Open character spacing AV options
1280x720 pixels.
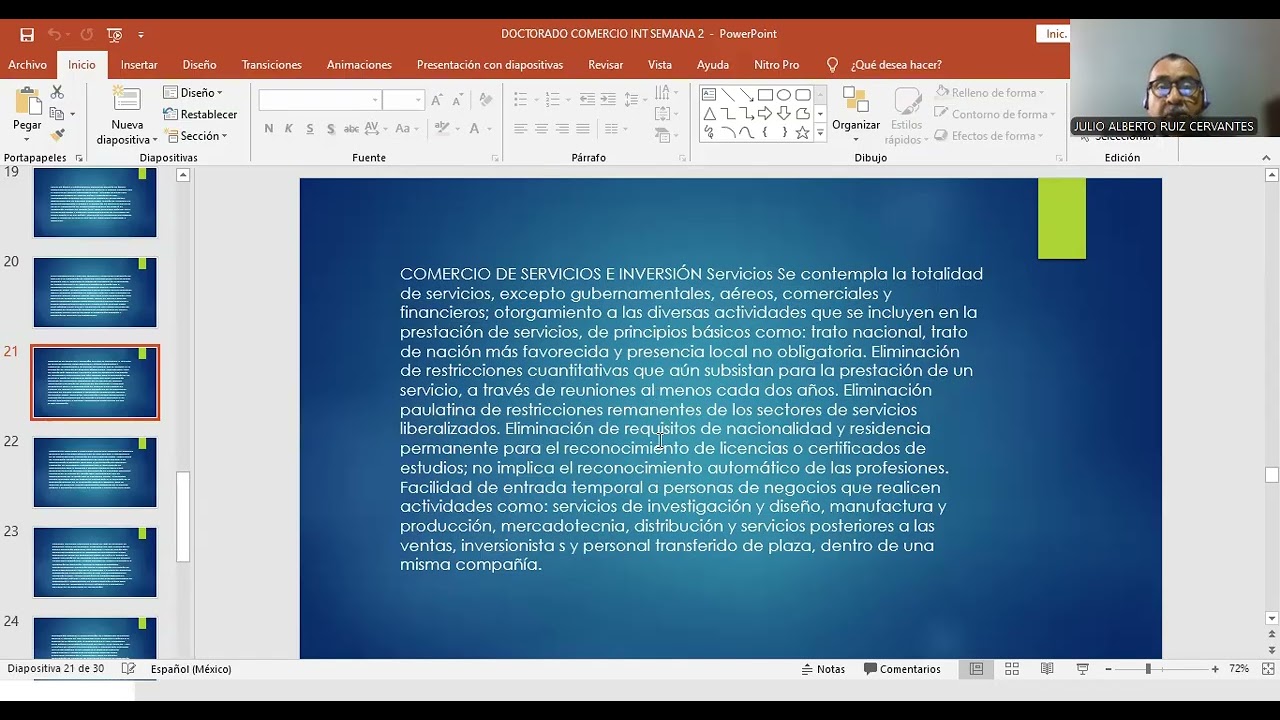(x=375, y=129)
